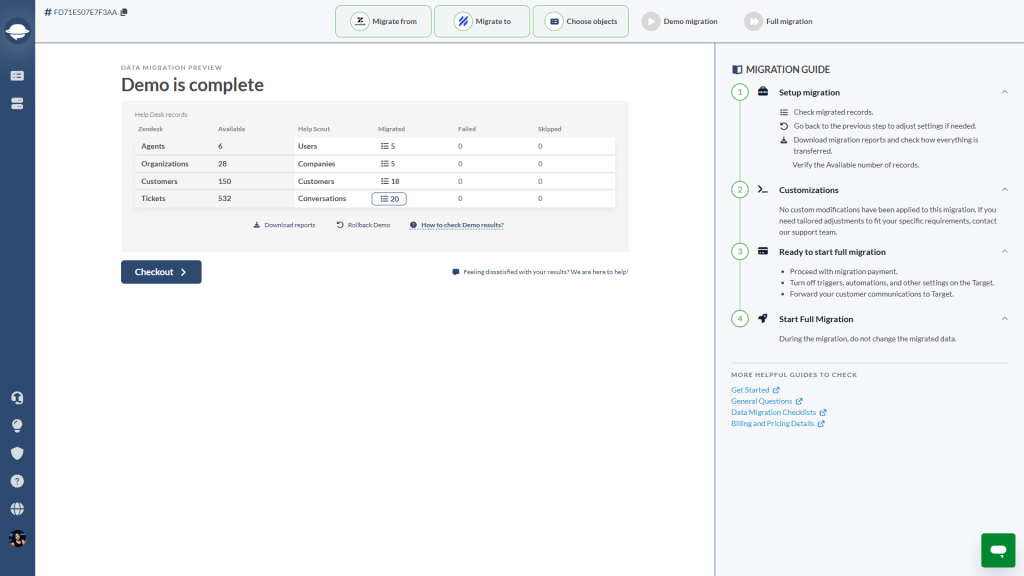This screenshot has height=576, width=1024.
Task: Open Get Started guide link
Action: (x=755, y=390)
